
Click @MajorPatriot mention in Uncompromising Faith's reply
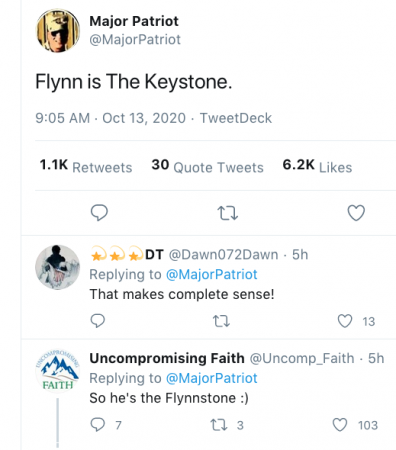click(x=211, y=378)
